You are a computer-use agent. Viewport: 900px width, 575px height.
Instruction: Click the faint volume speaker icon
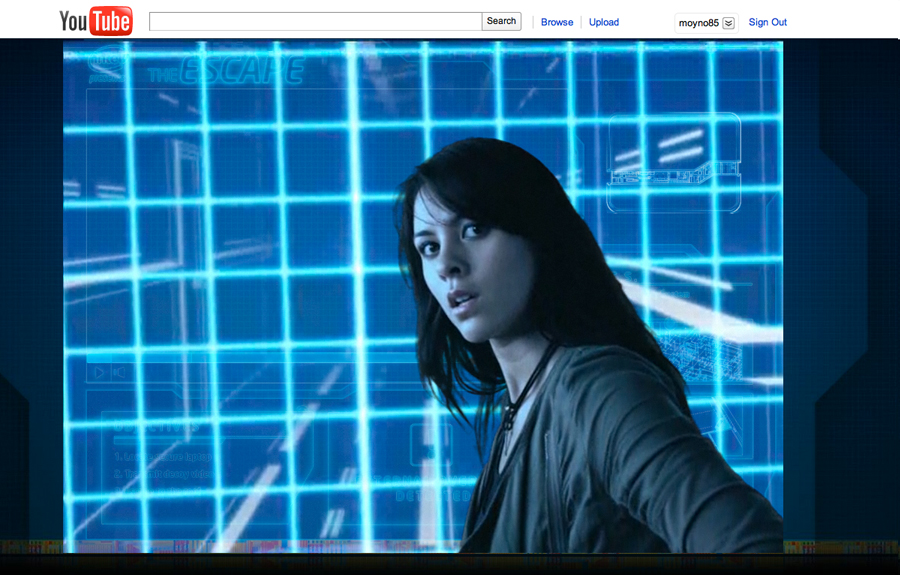119,373
